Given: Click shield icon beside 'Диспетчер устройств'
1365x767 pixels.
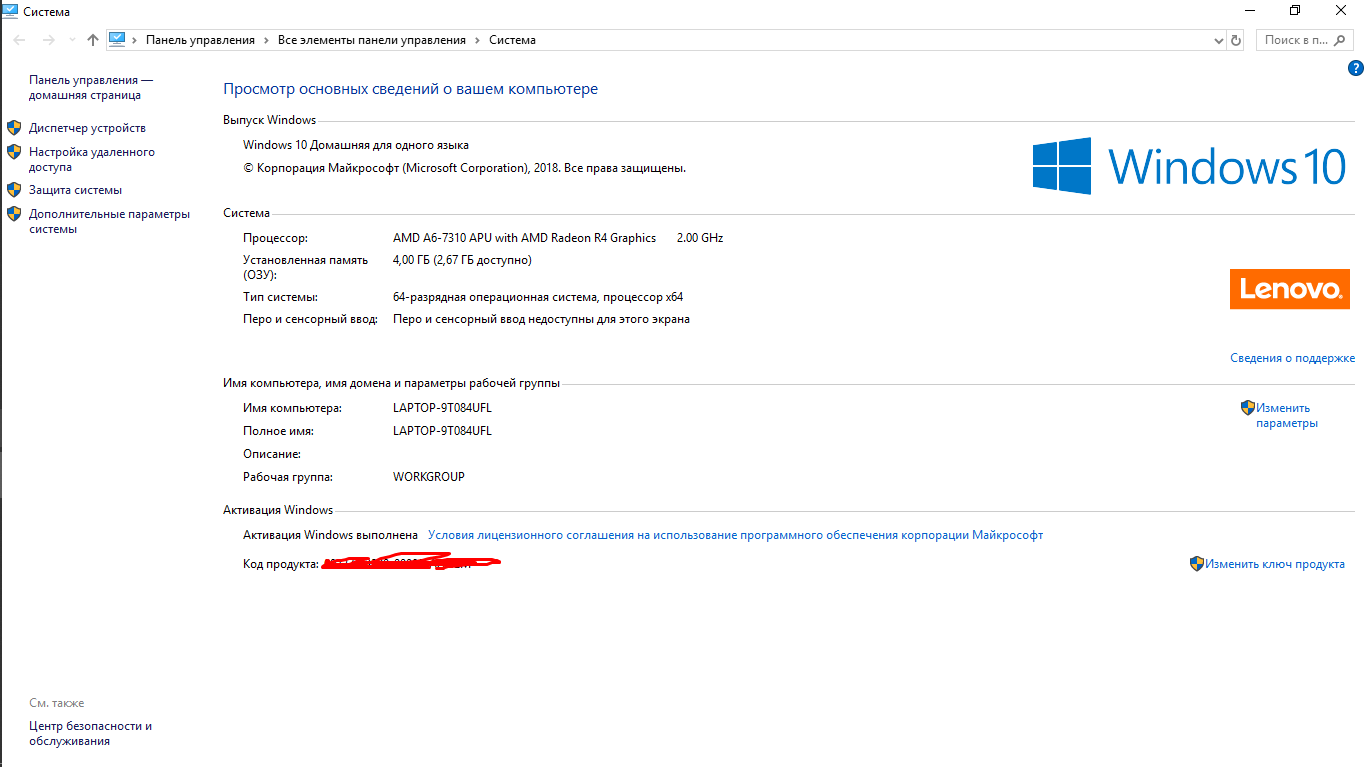Looking at the screenshot, I should pyautogui.click(x=14, y=128).
